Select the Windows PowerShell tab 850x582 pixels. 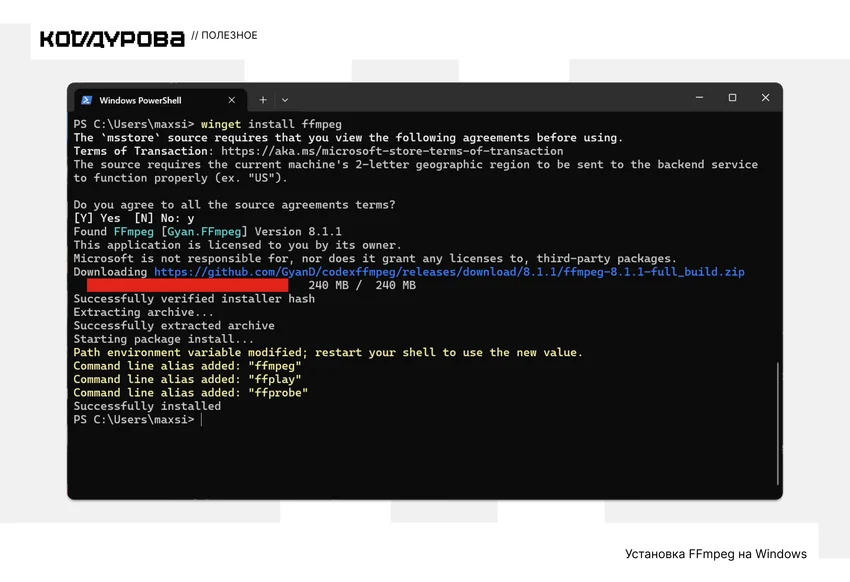point(160,100)
